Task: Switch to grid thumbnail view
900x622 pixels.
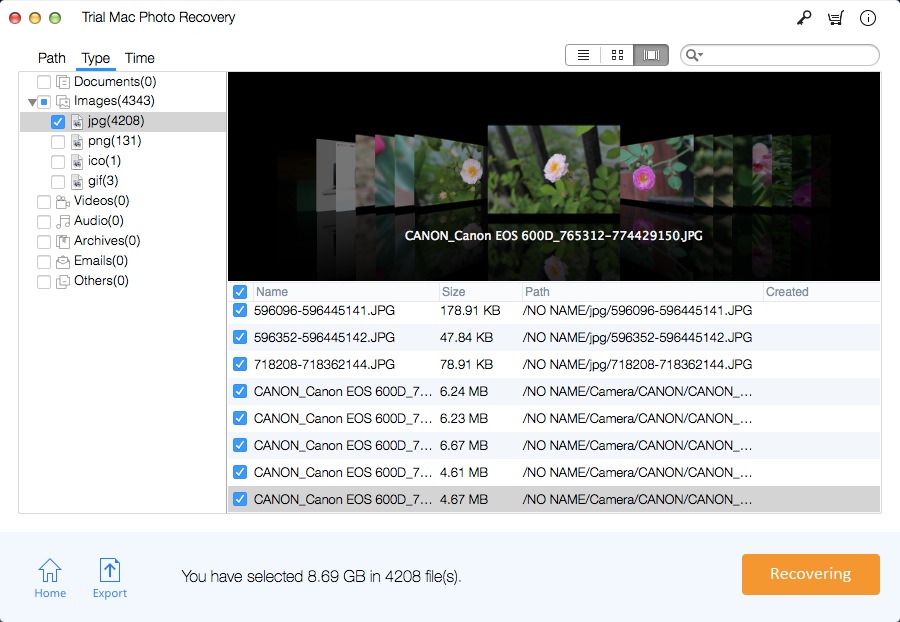Action: 616,55
